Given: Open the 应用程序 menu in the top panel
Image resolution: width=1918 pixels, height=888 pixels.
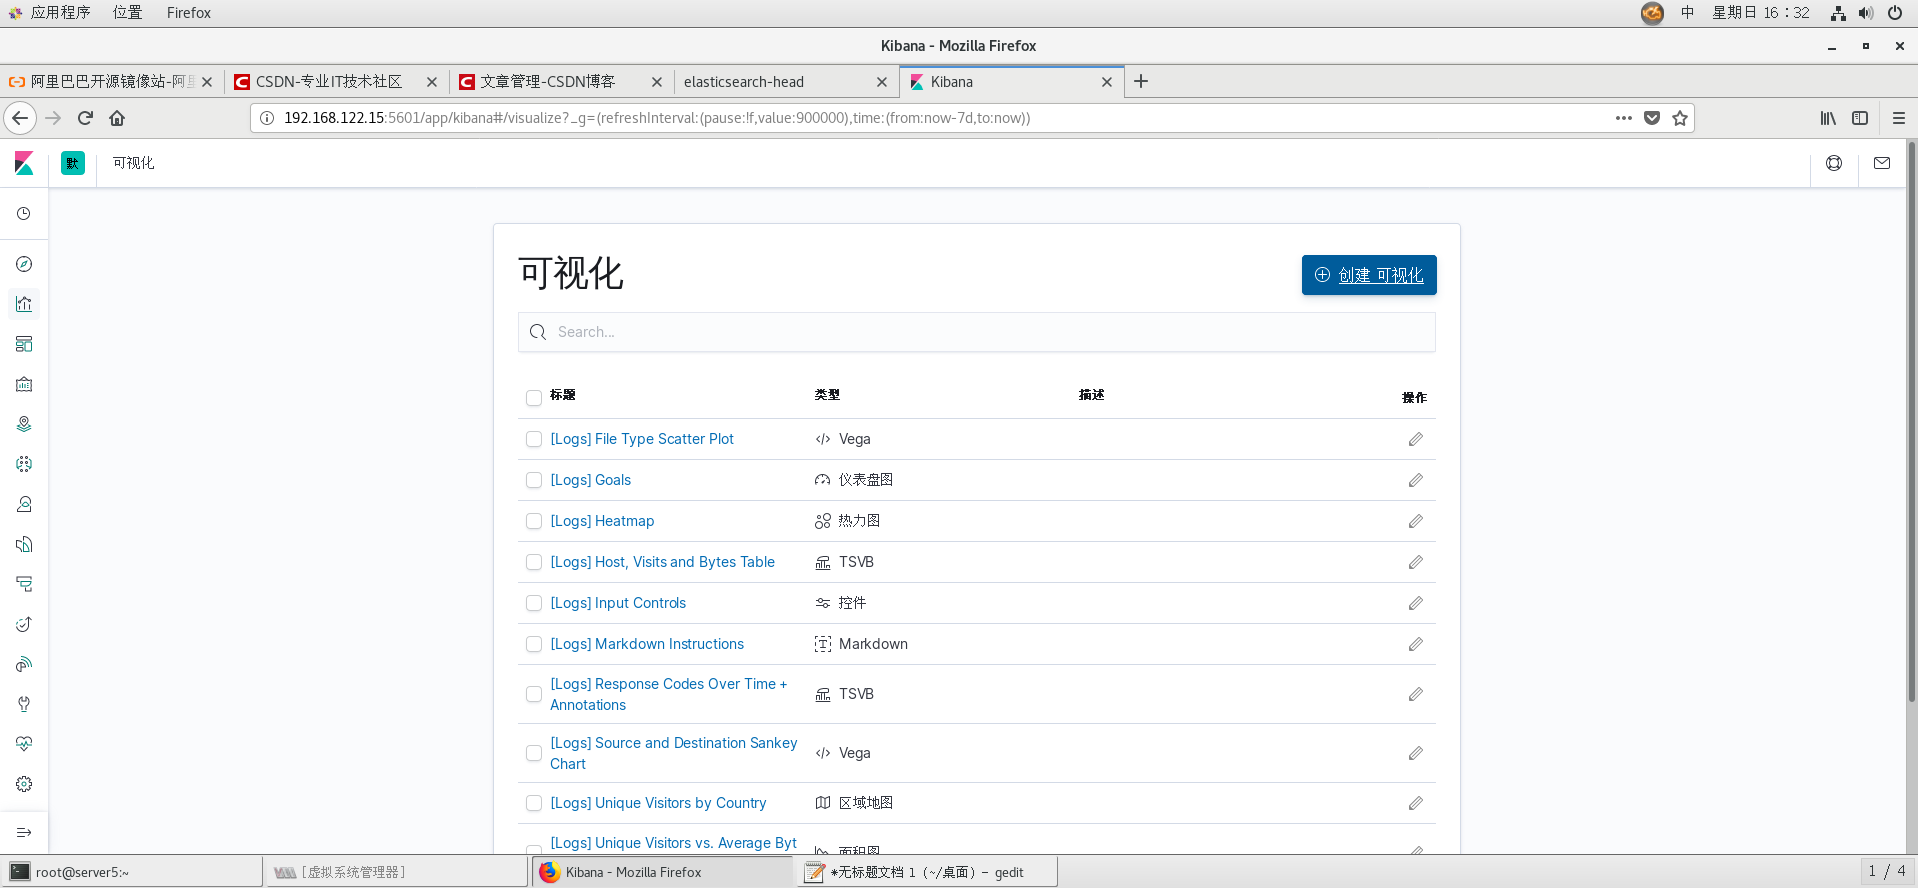Looking at the screenshot, I should [60, 13].
